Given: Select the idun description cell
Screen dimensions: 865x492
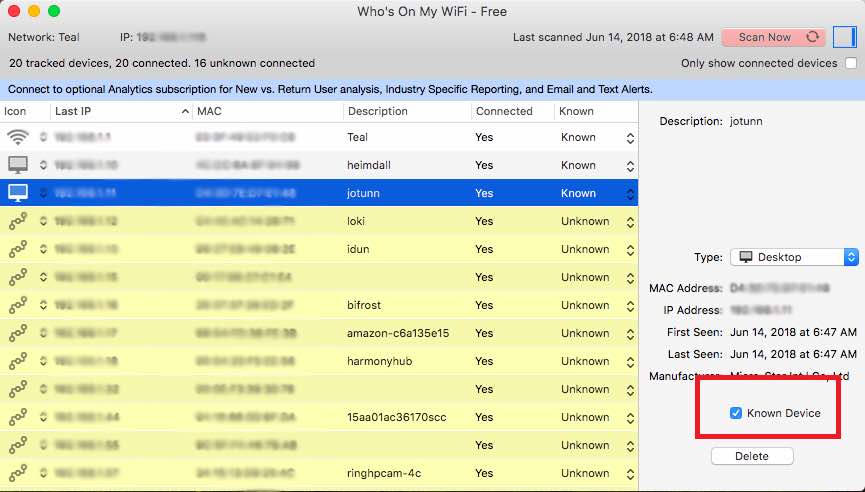Looking at the screenshot, I should pos(358,249).
